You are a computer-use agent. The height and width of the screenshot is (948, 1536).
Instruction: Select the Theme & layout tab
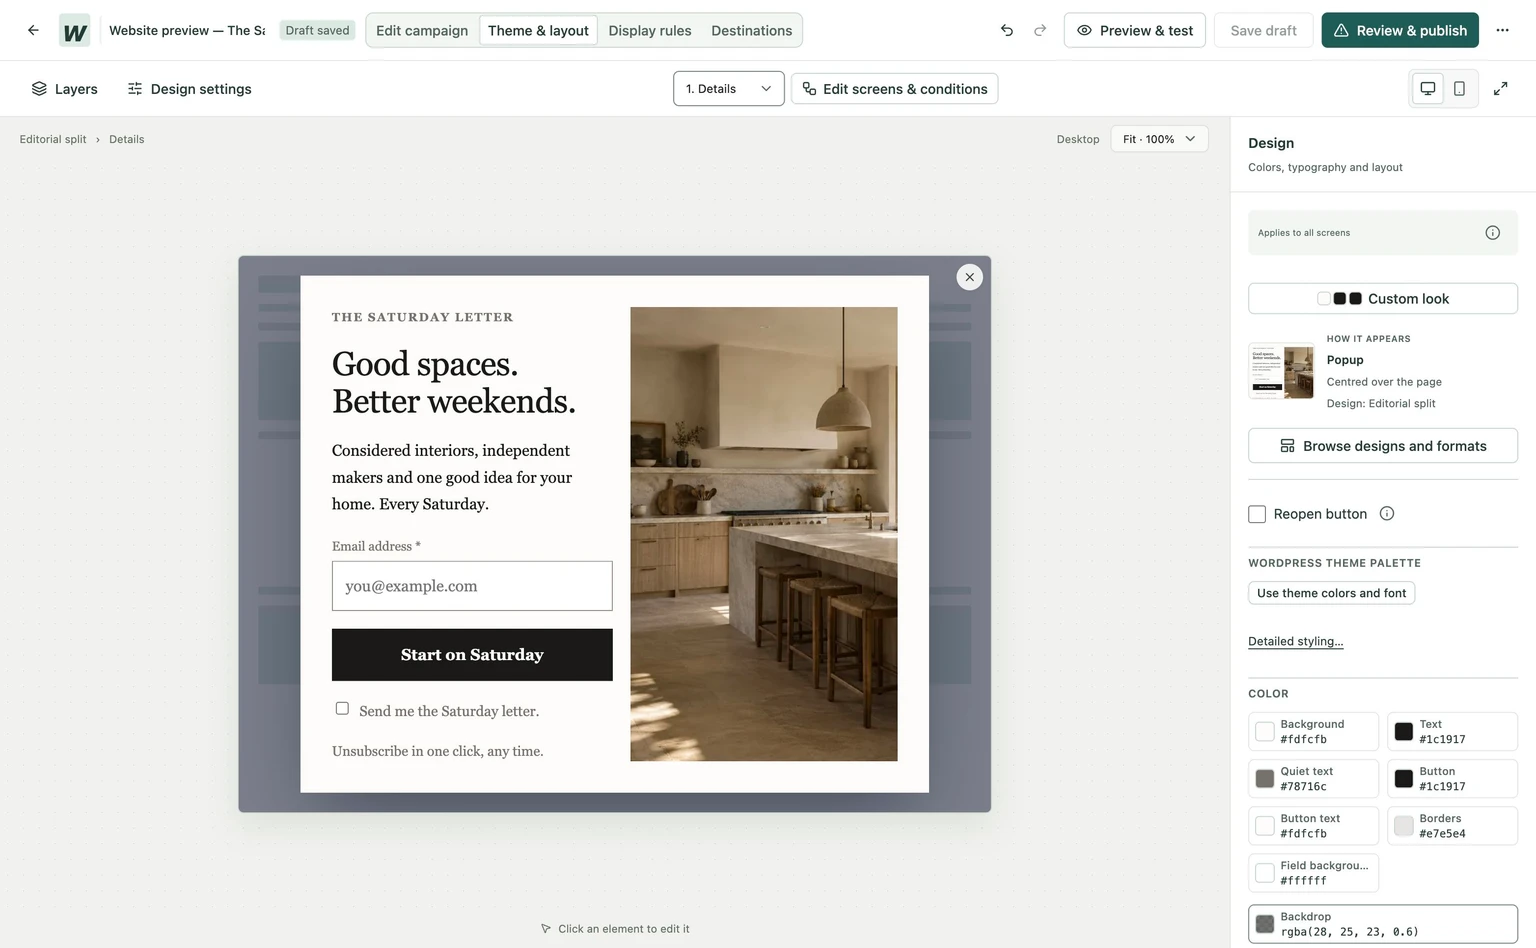(x=538, y=30)
